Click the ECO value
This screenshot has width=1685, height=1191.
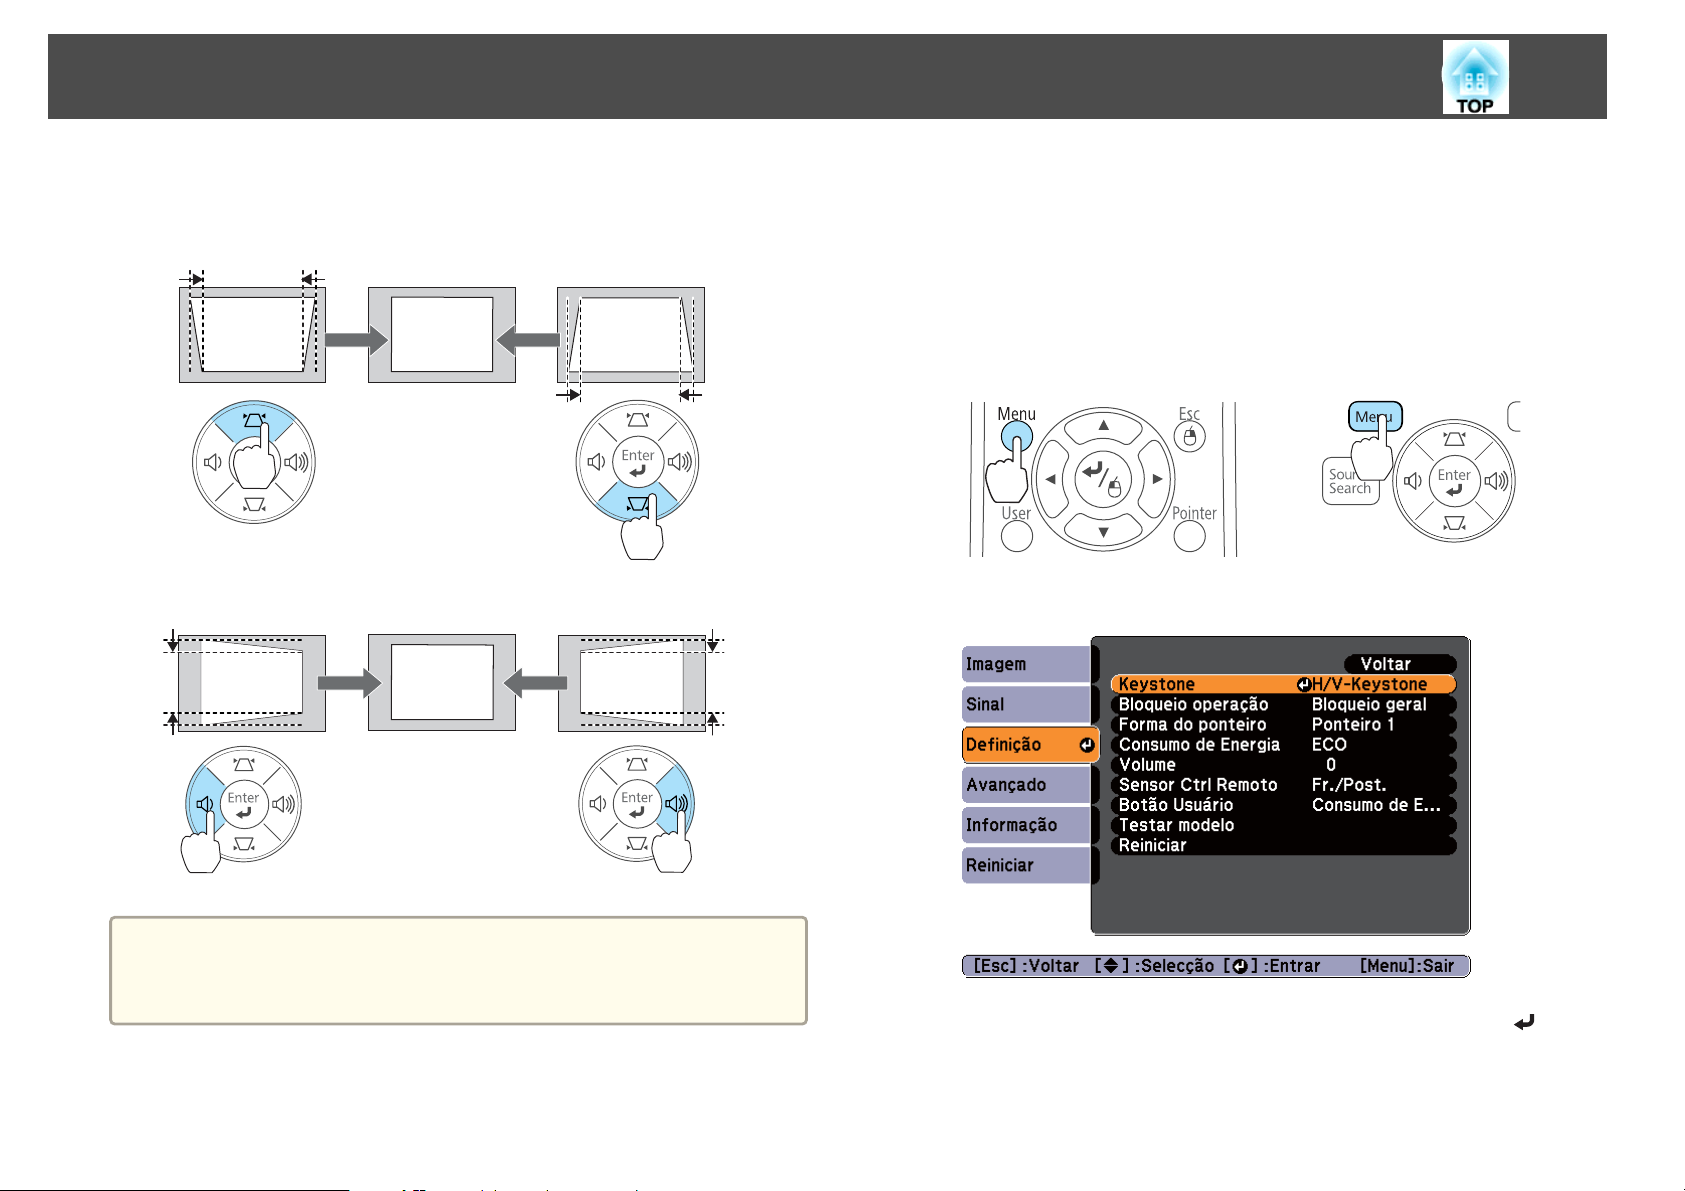(1329, 744)
